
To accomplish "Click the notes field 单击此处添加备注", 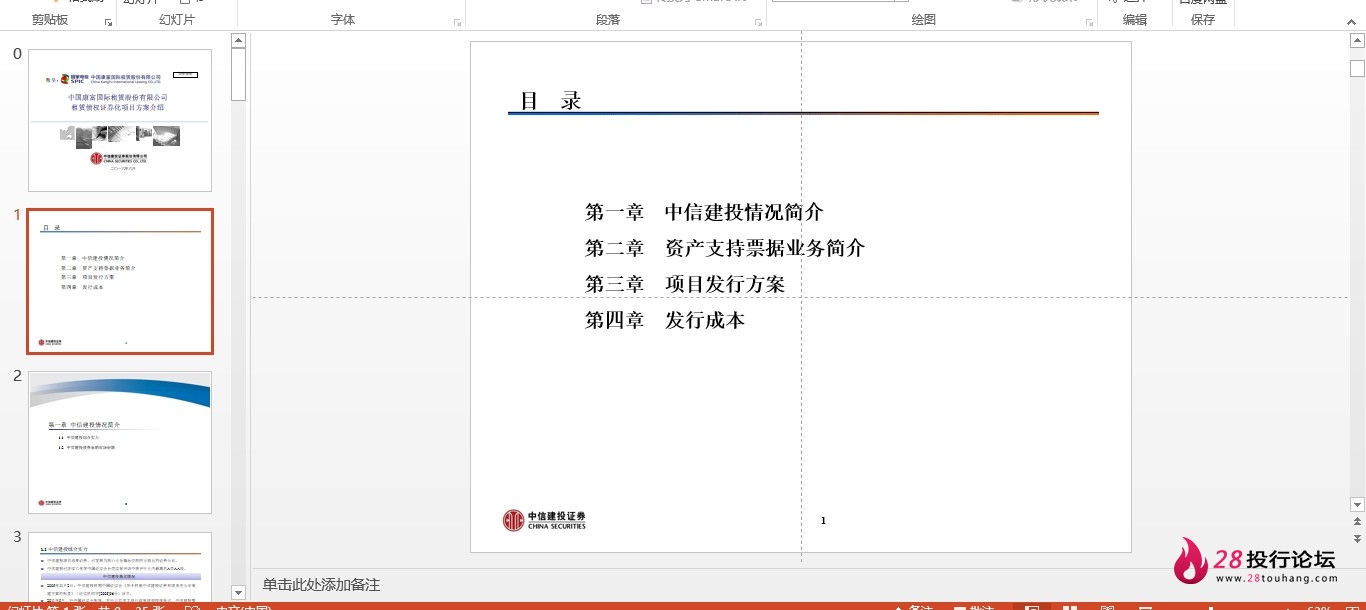I will (322, 584).
